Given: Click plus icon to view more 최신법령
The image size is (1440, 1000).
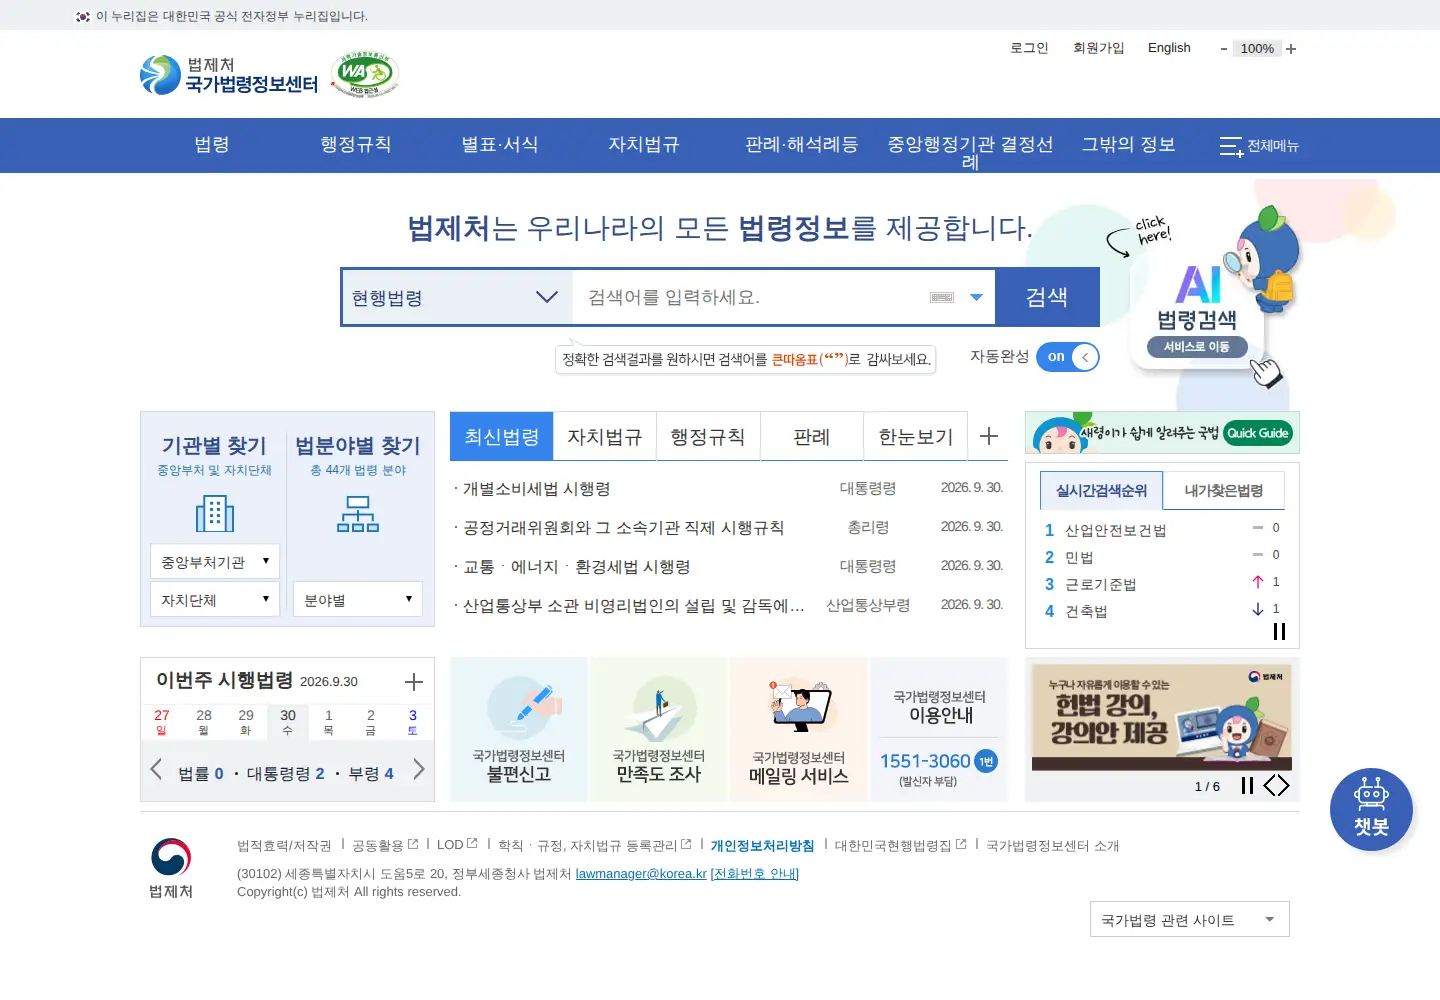Looking at the screenshot, I should point(989,436).
